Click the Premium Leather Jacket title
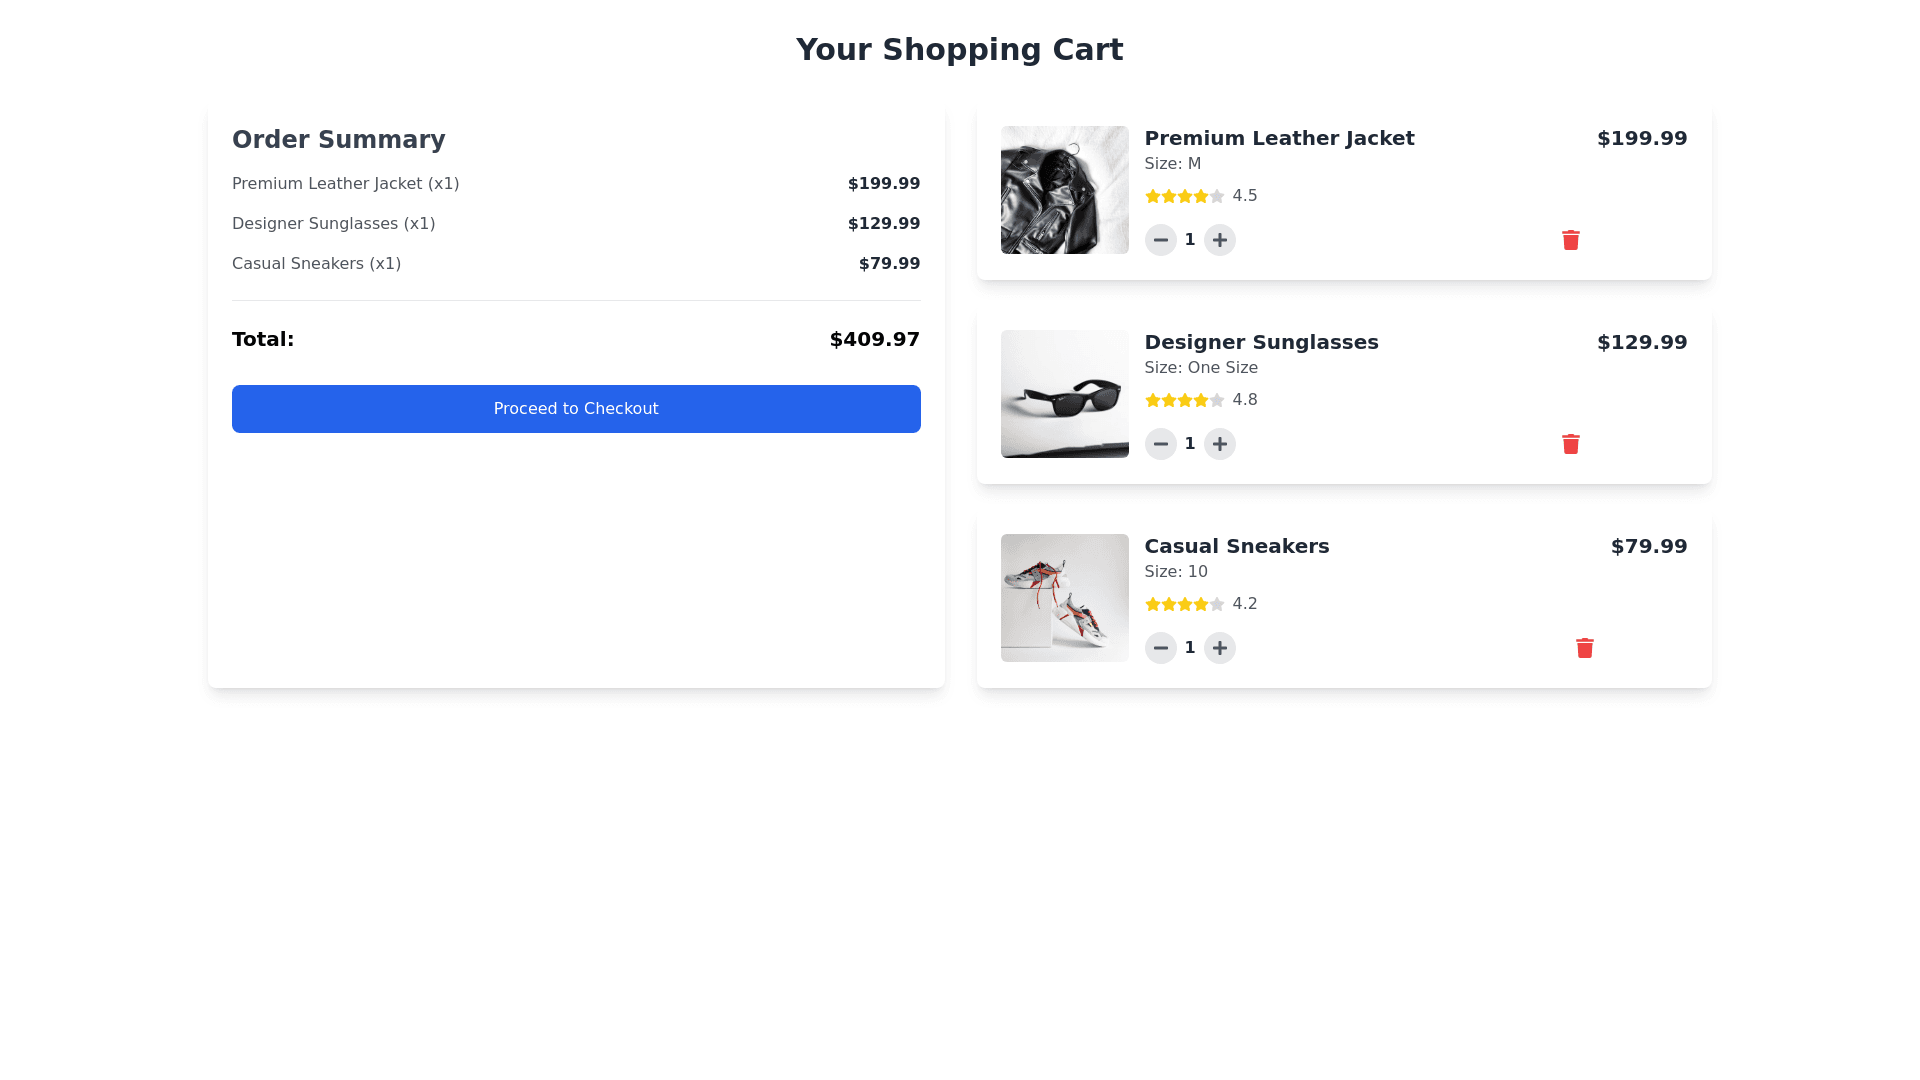Image resolution: width=1920 pixels, height=1080 pixels. pyautogui.click(x=1279, y=138)
